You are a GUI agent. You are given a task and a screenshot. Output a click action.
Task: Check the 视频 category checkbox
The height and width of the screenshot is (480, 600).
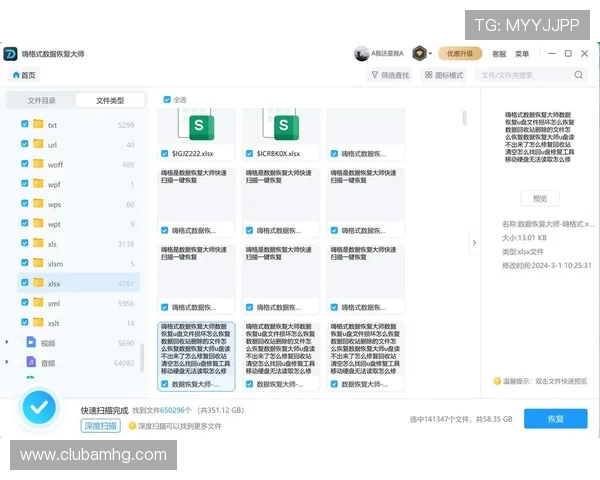(x=18, y=342)
